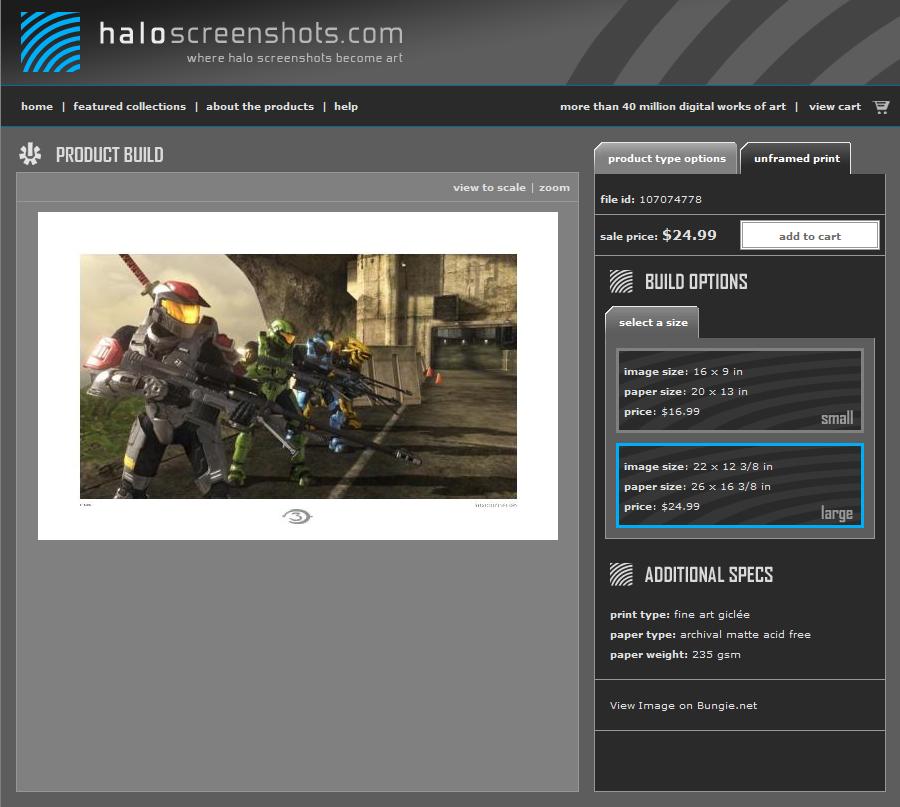The width and height of the screenshot is (900, 807).
Task: Click the Product Build gear icon
Action: 30,154
